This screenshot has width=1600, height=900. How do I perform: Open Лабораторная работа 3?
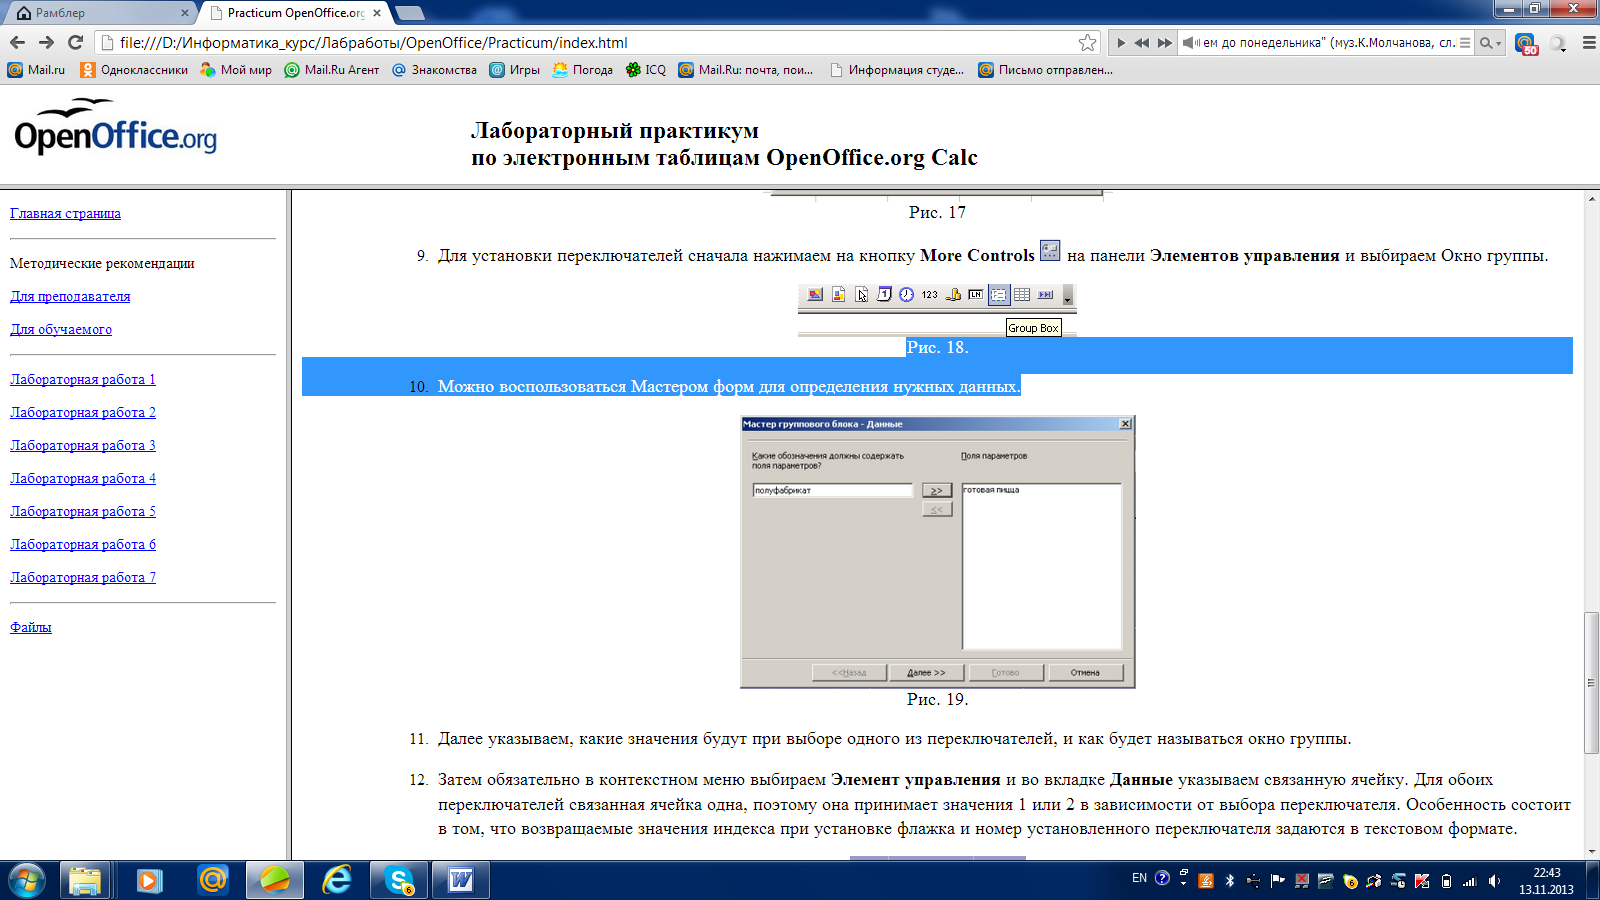pos(83,445)
